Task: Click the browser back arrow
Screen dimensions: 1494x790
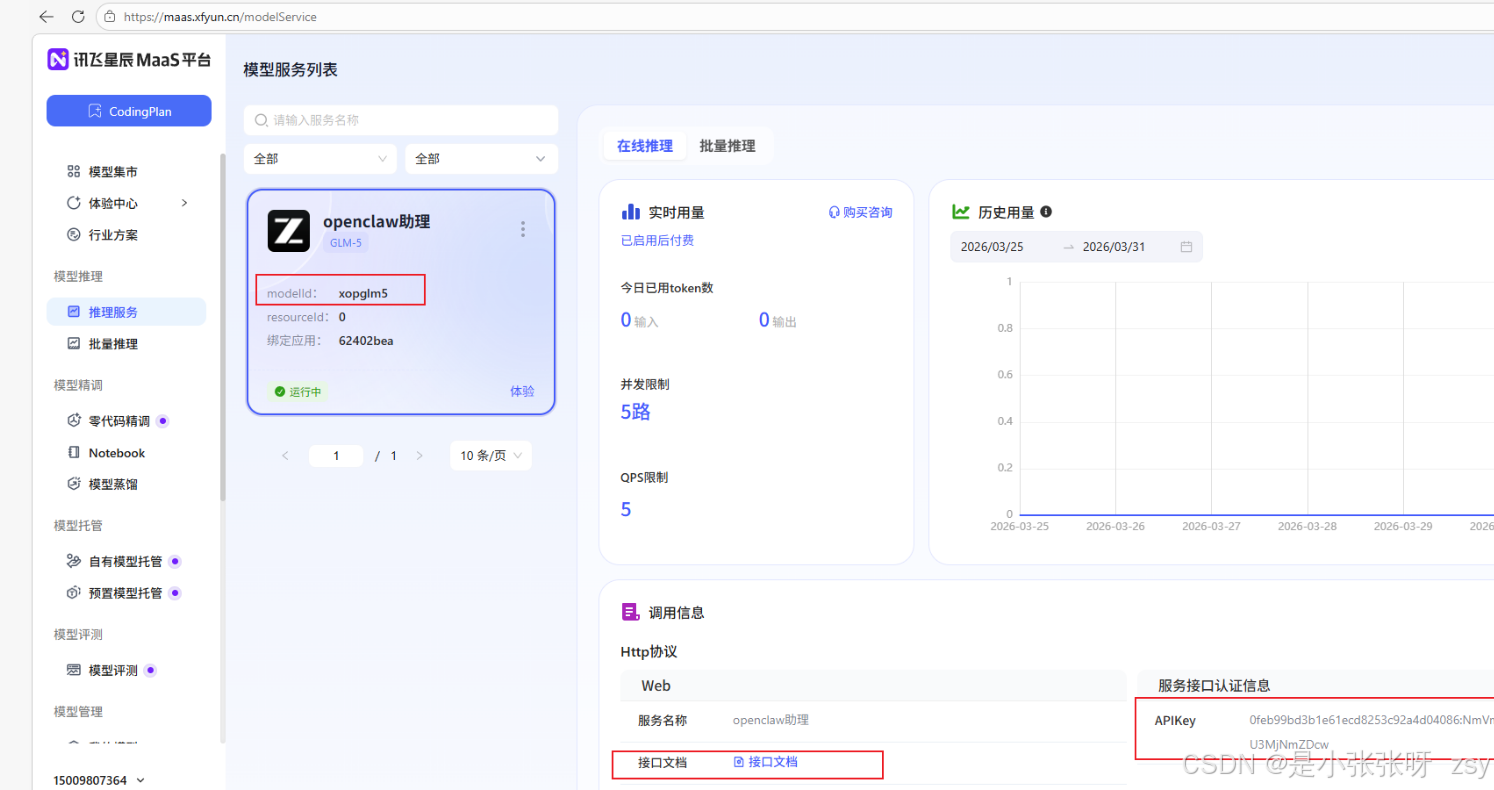Action: pos(47,16)
